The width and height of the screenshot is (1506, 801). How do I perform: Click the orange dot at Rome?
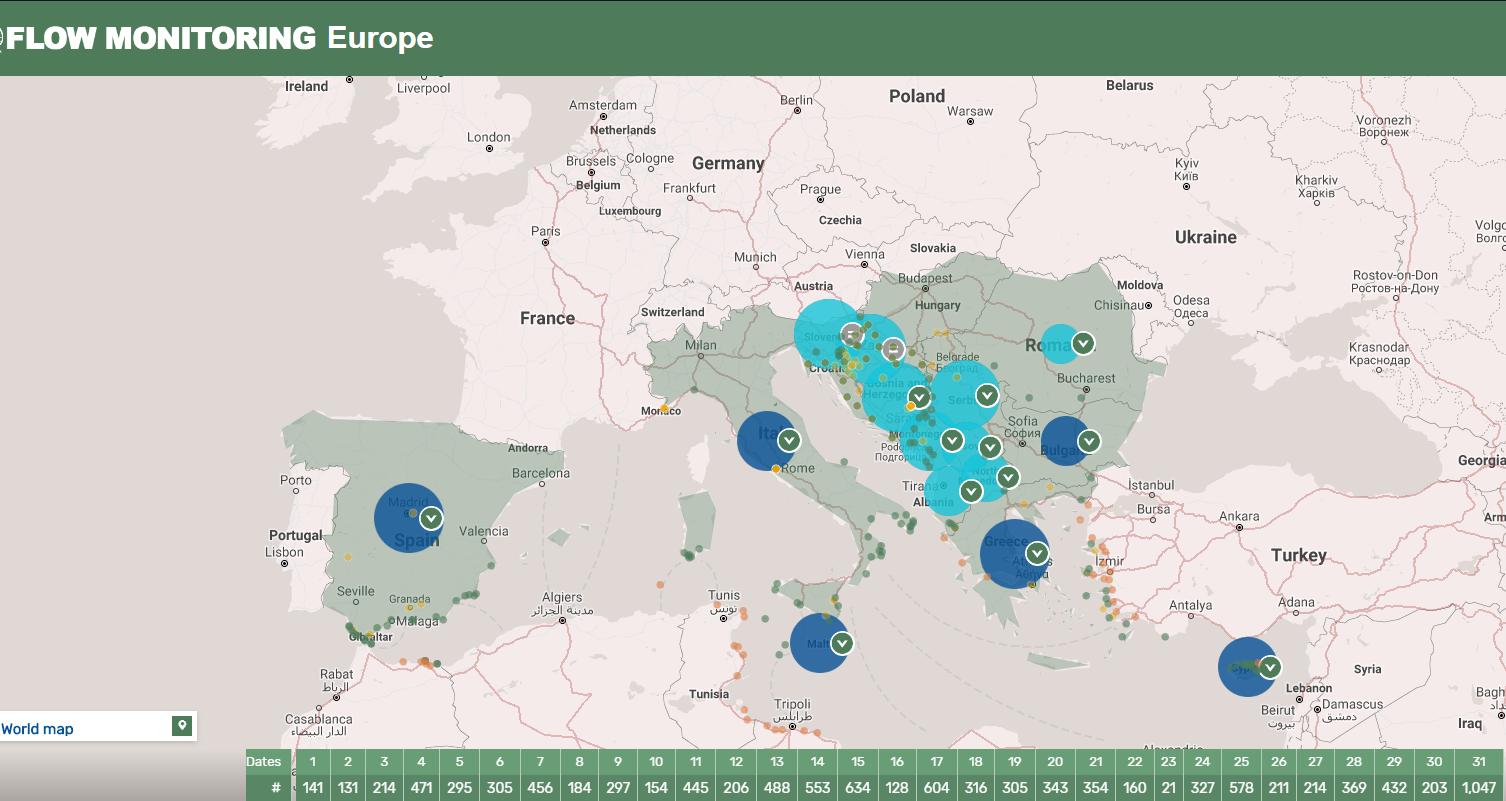776,468
